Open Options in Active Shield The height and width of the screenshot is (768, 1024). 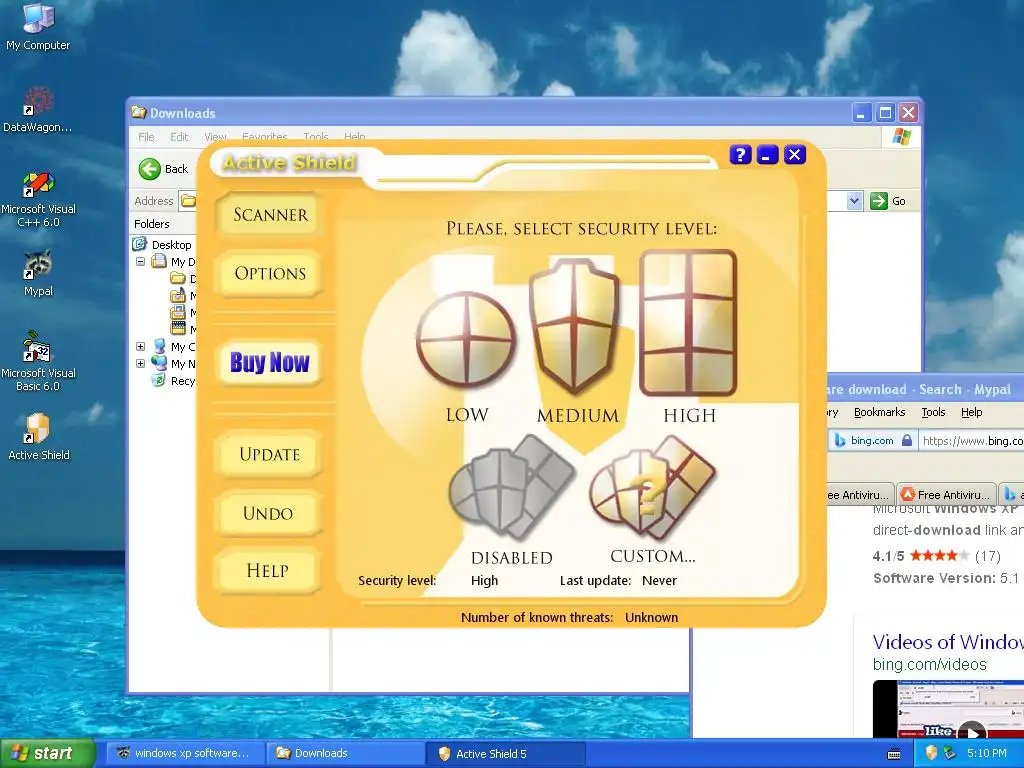coord(270,274)
